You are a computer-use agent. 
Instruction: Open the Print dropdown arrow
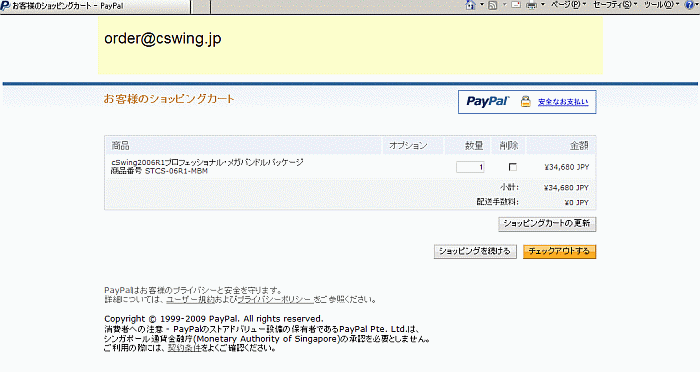(x=543, y=5)
